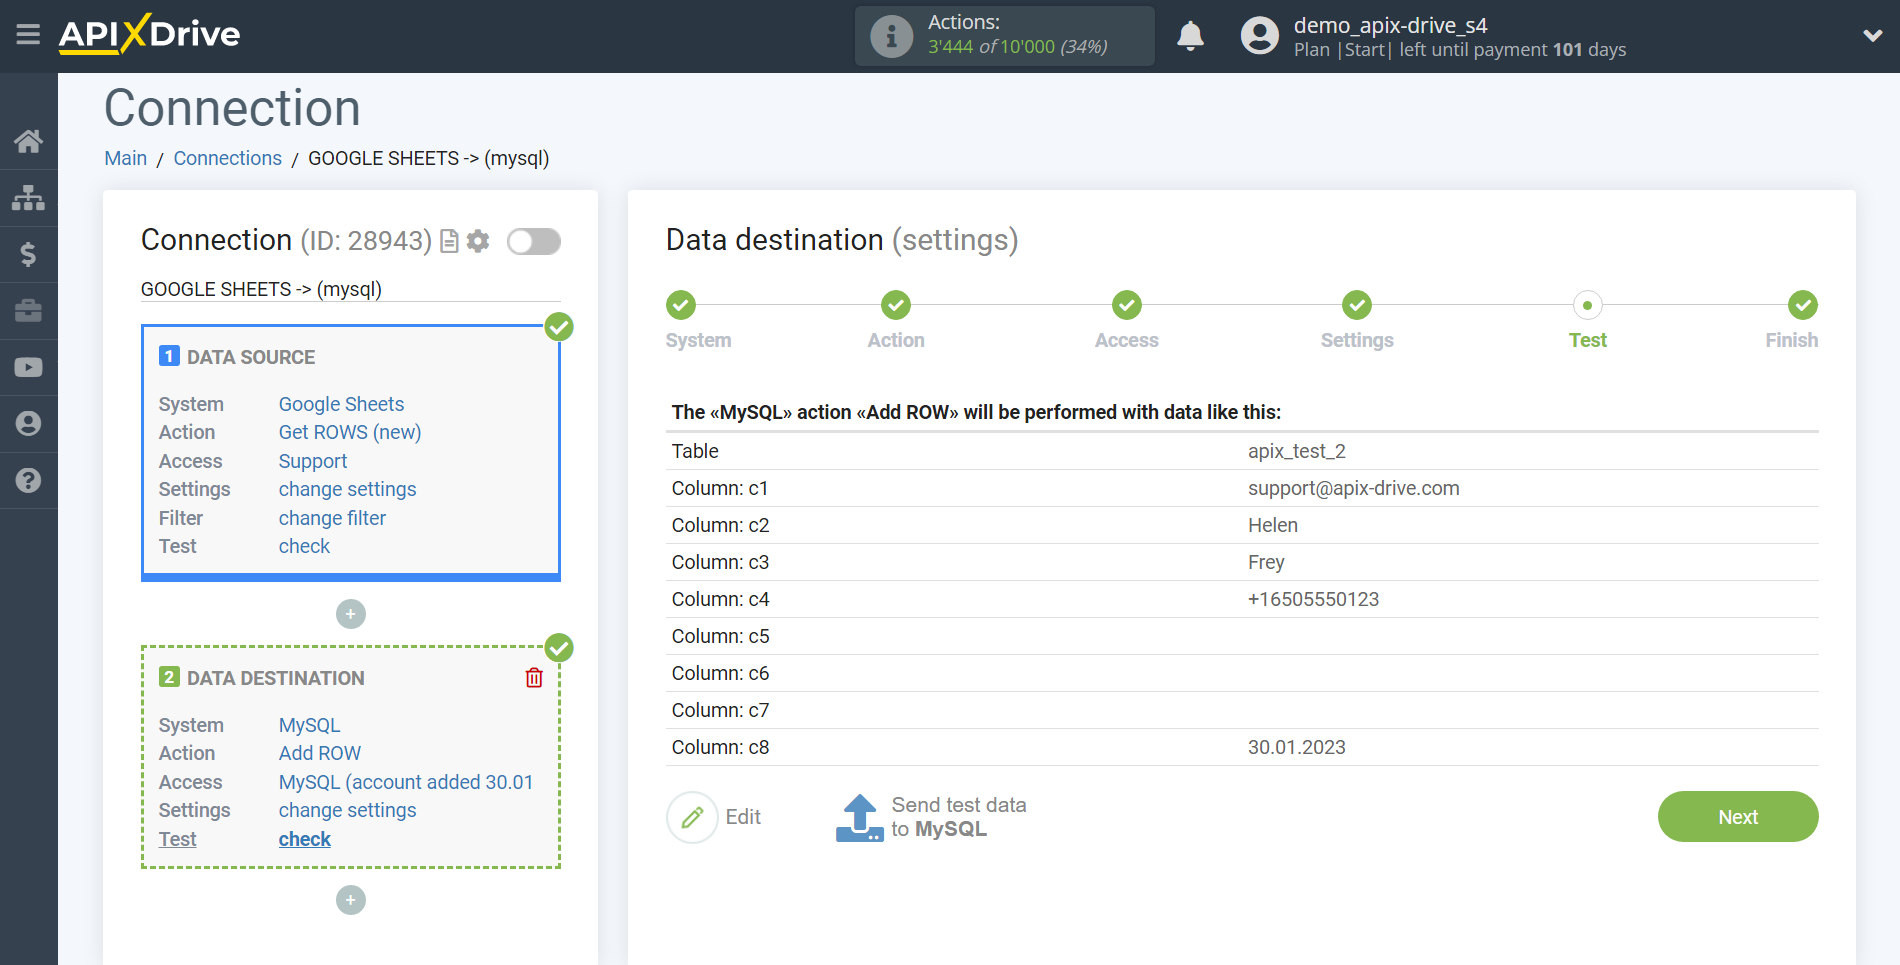This screenshot has height=965, width=1900.
Task: Open the Google Sheets system link
Action: (x=341, y=404)
